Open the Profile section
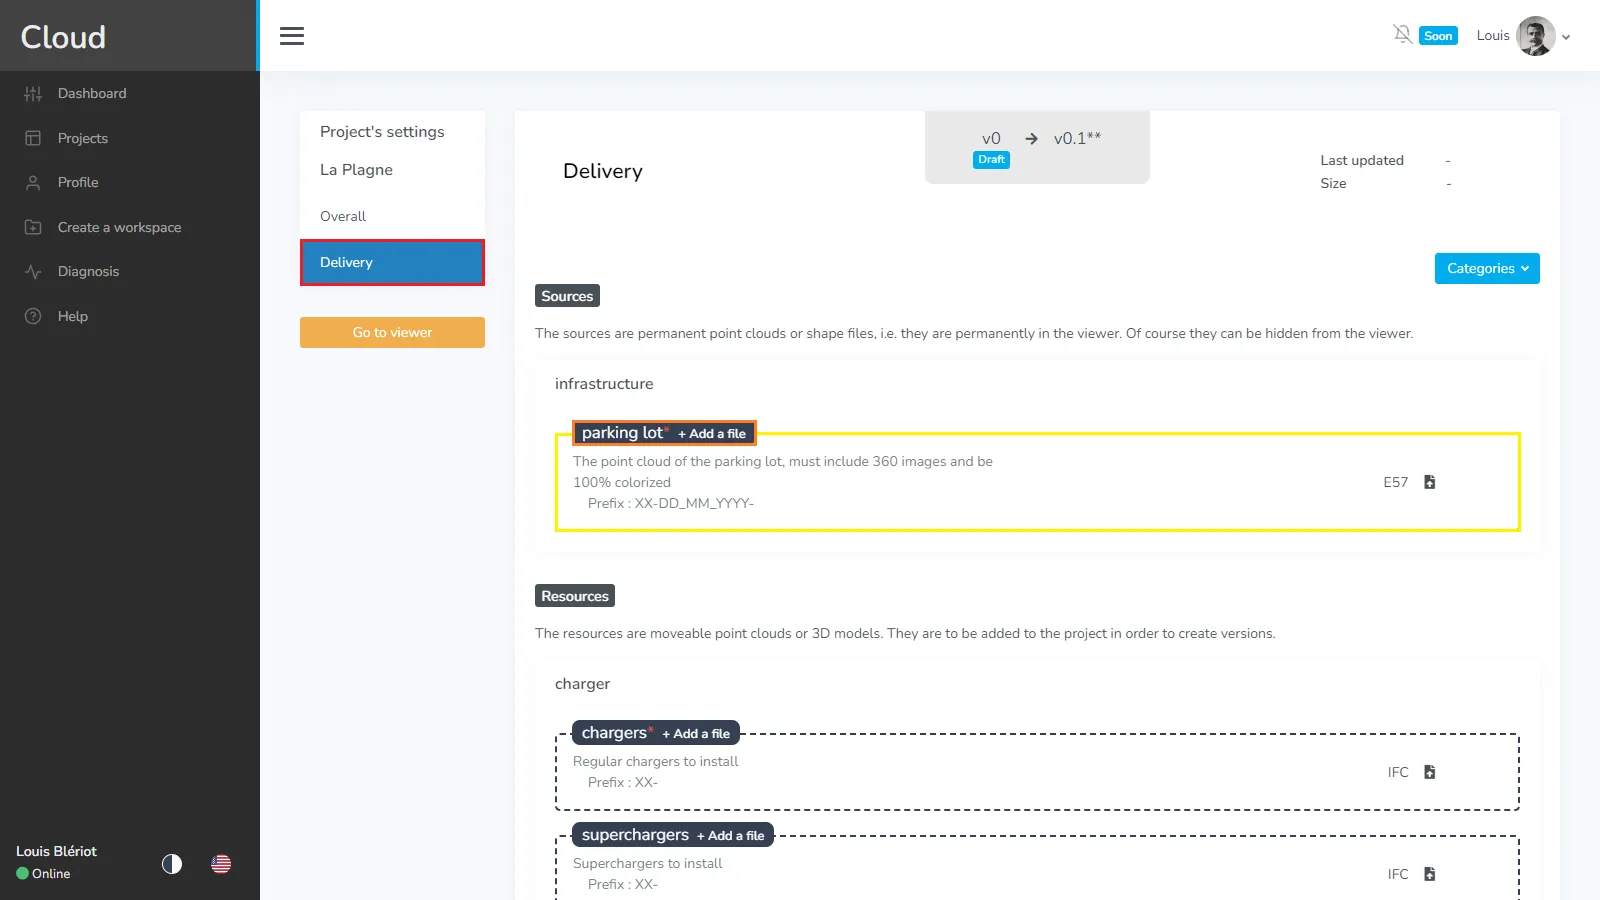The image size is (1600, 900). click(77, 182)
